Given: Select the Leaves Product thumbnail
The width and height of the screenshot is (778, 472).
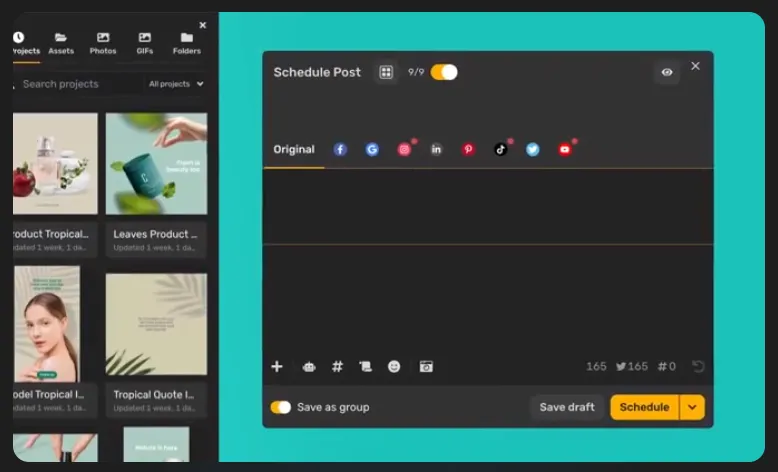Looking at the screenshot, I should tap(156, 163).
